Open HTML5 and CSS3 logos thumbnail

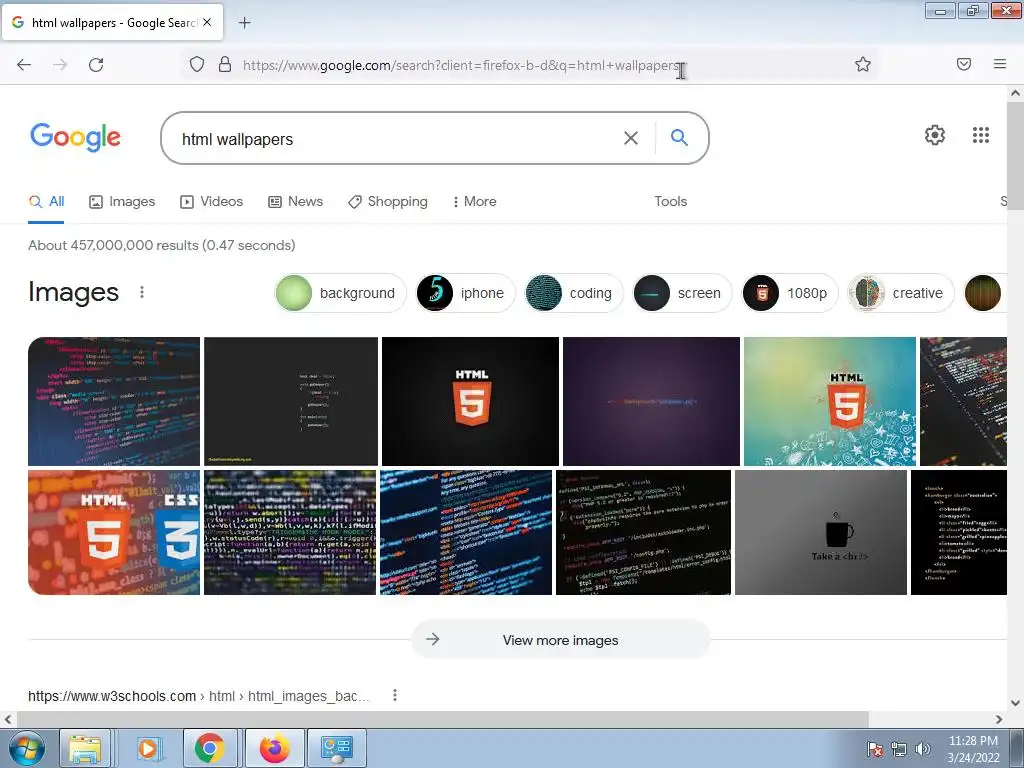click(x=114, y=532)
